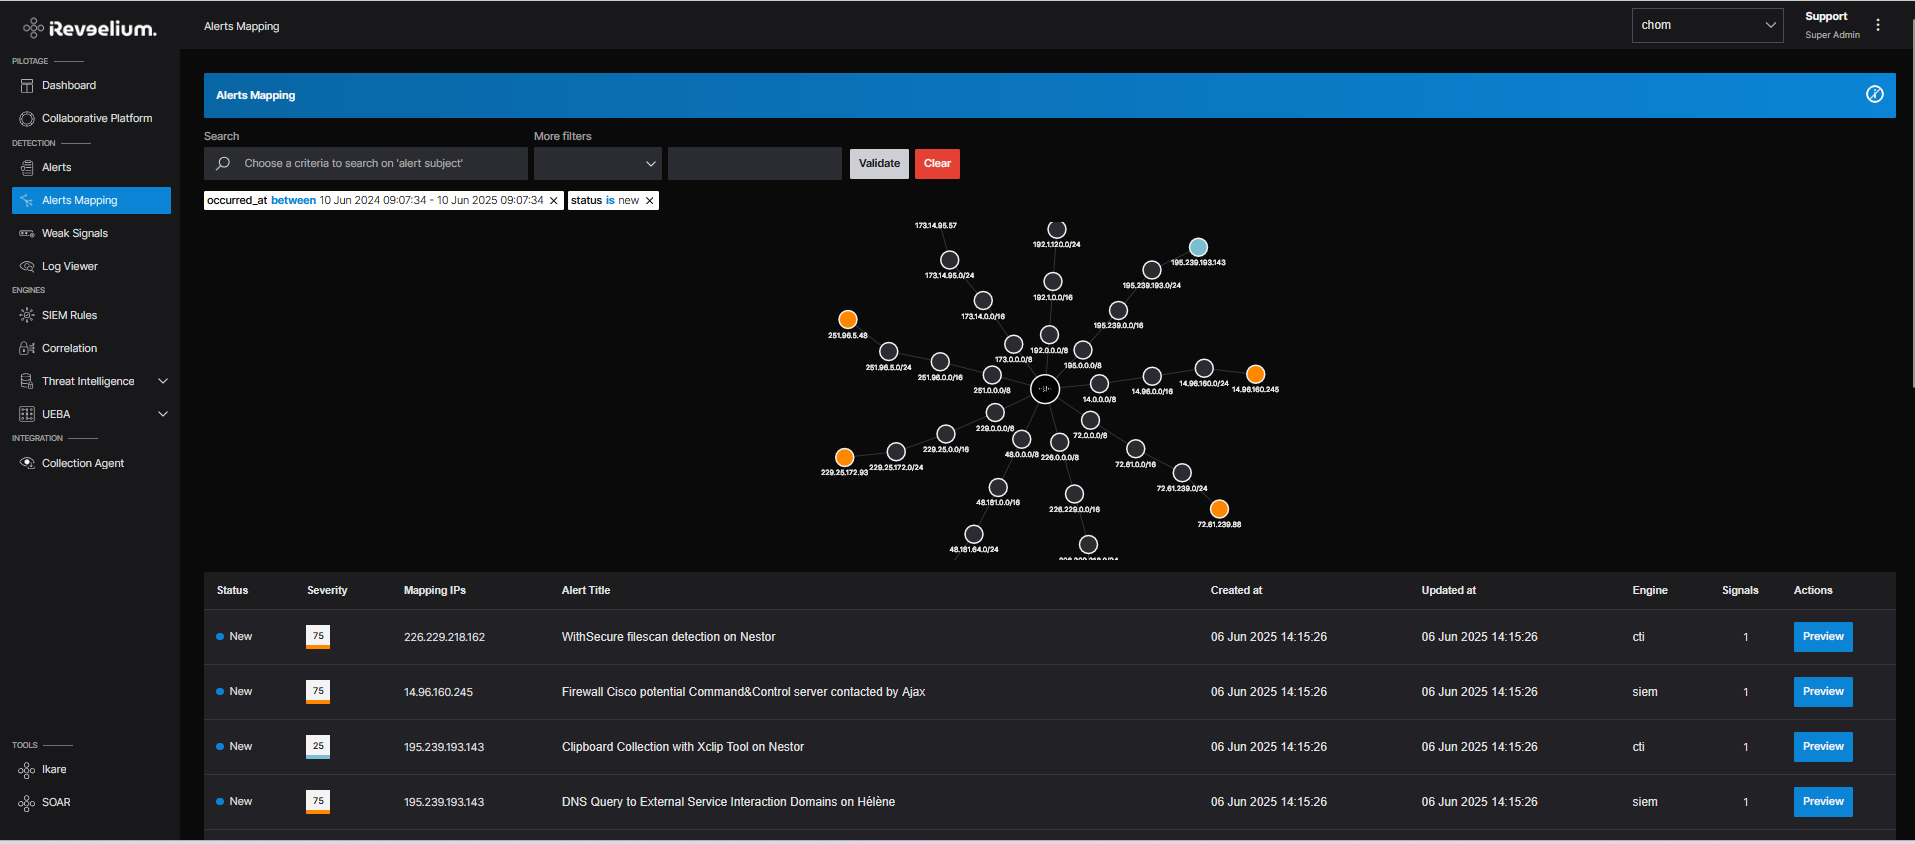
Task: Click the central hub node in graph
Action: (1045, 389)
